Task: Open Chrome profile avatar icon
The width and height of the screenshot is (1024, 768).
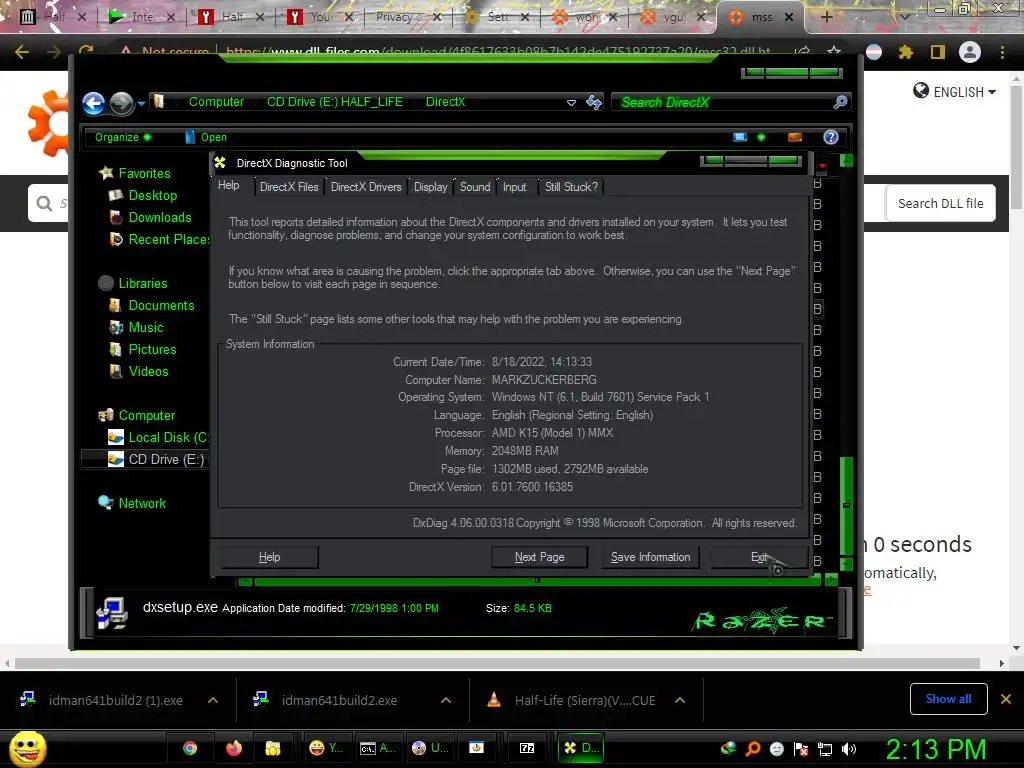Action: pos(970,52)
